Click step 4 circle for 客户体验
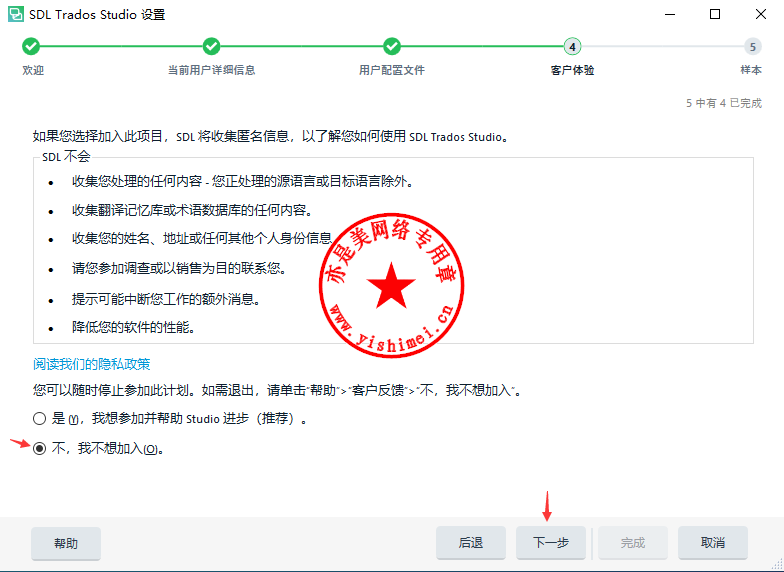The width and height of the screenshot is (784, 572). 572,47
